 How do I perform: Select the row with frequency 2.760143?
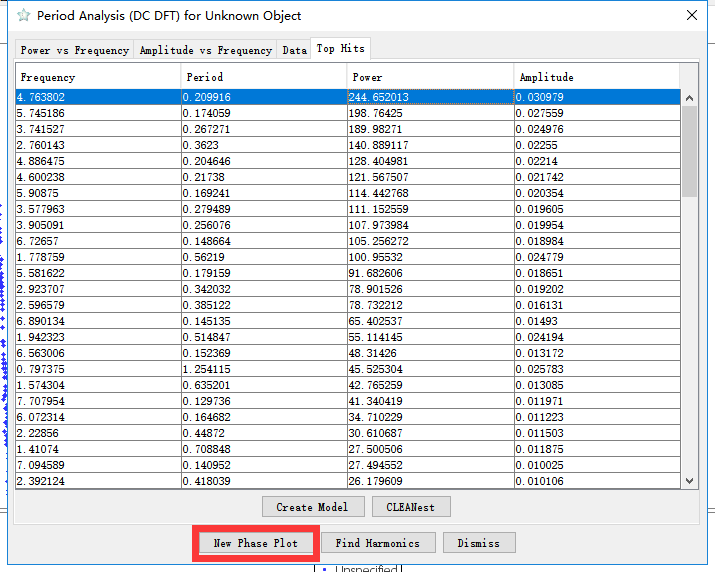(348, 145)
